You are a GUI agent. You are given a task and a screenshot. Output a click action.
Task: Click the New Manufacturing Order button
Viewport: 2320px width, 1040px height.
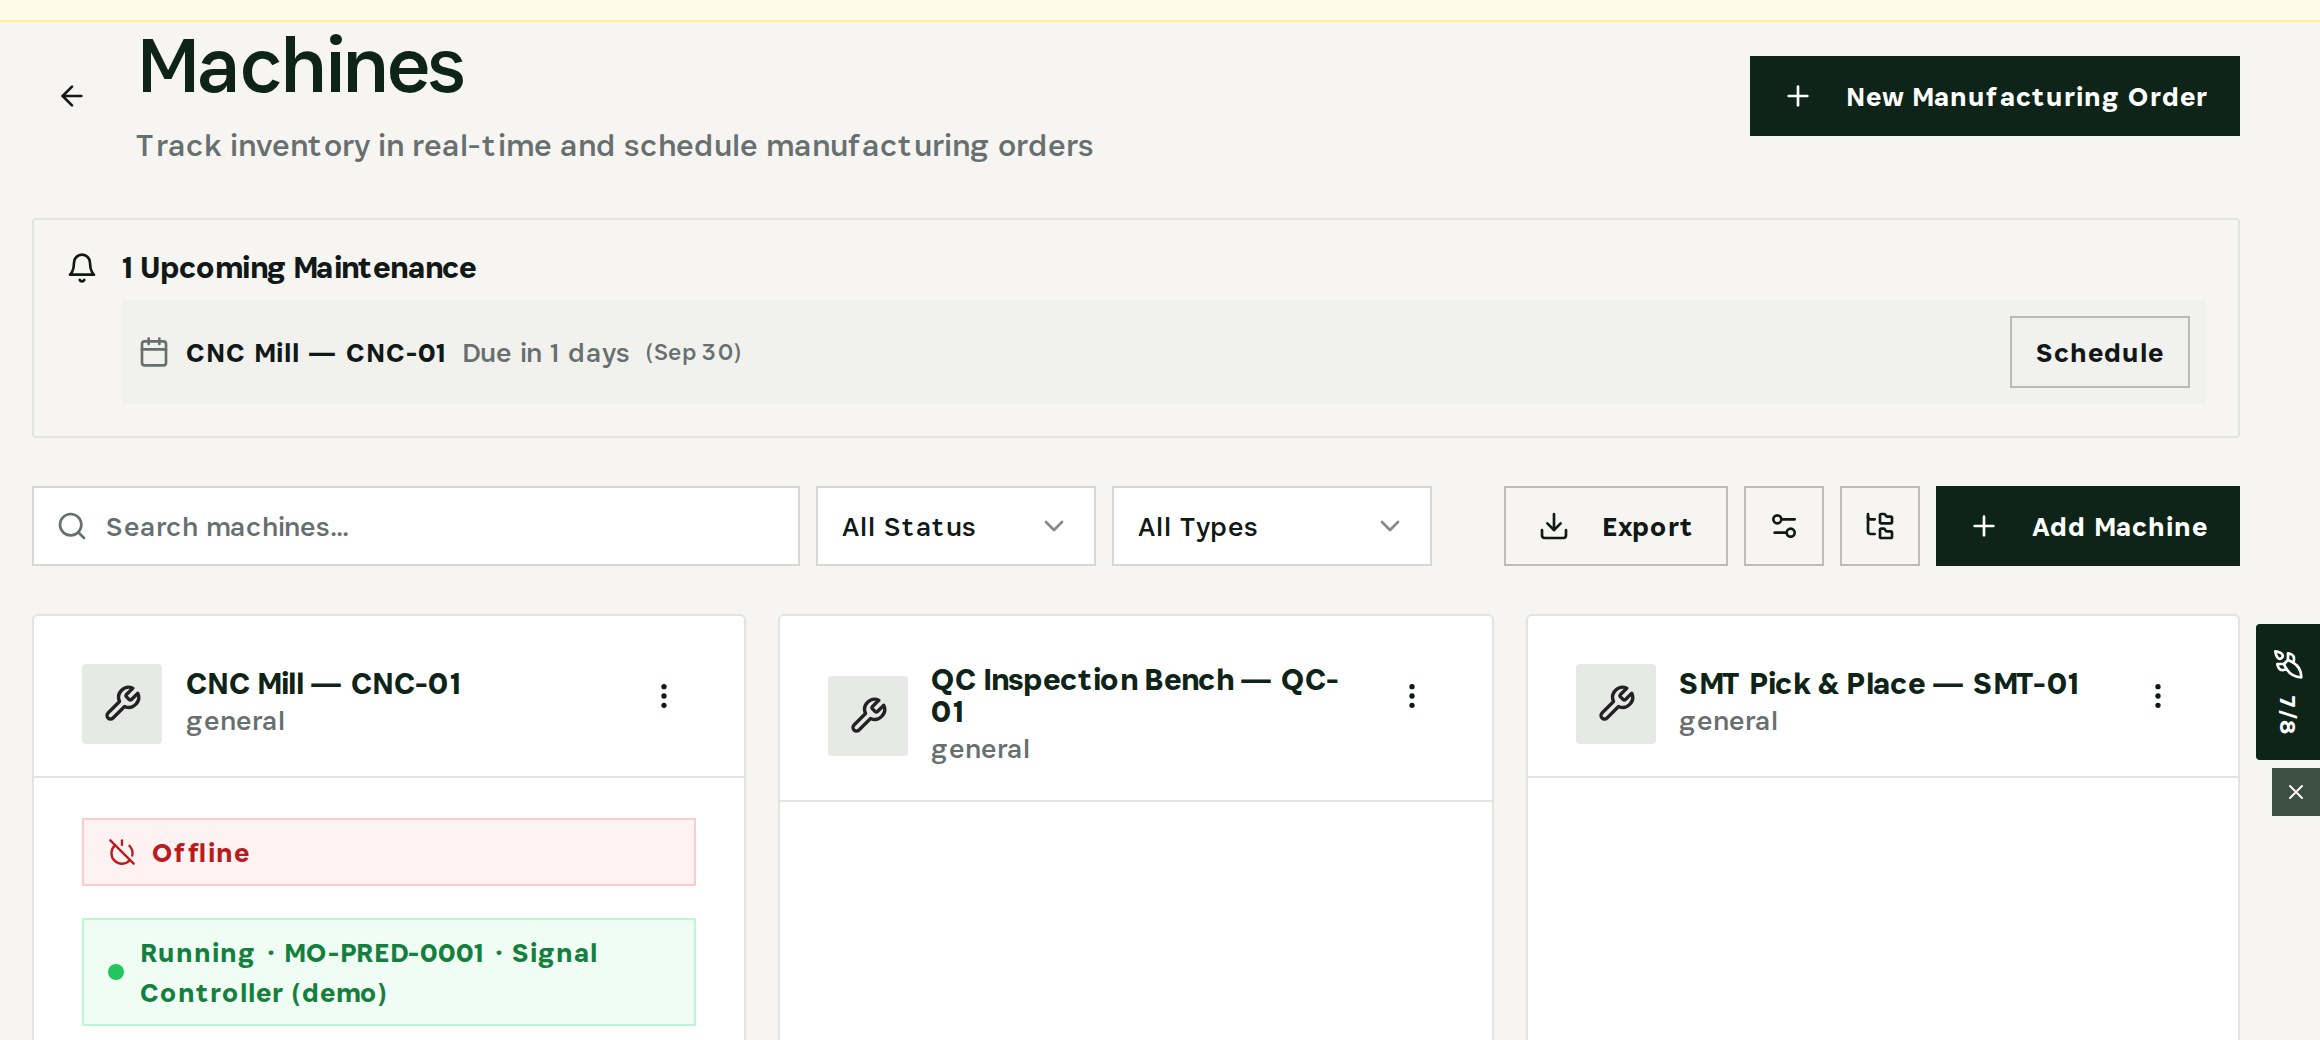tap(1995, 96)
